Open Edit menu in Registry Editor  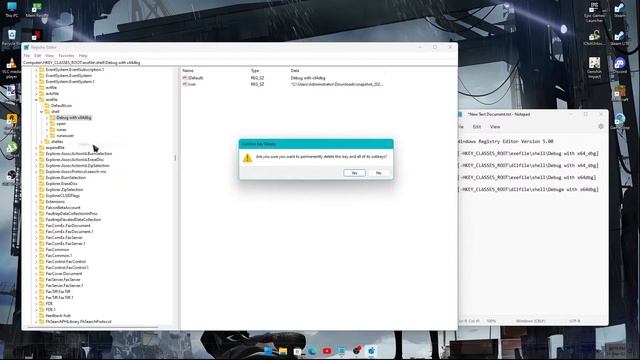tap(38, 56)
